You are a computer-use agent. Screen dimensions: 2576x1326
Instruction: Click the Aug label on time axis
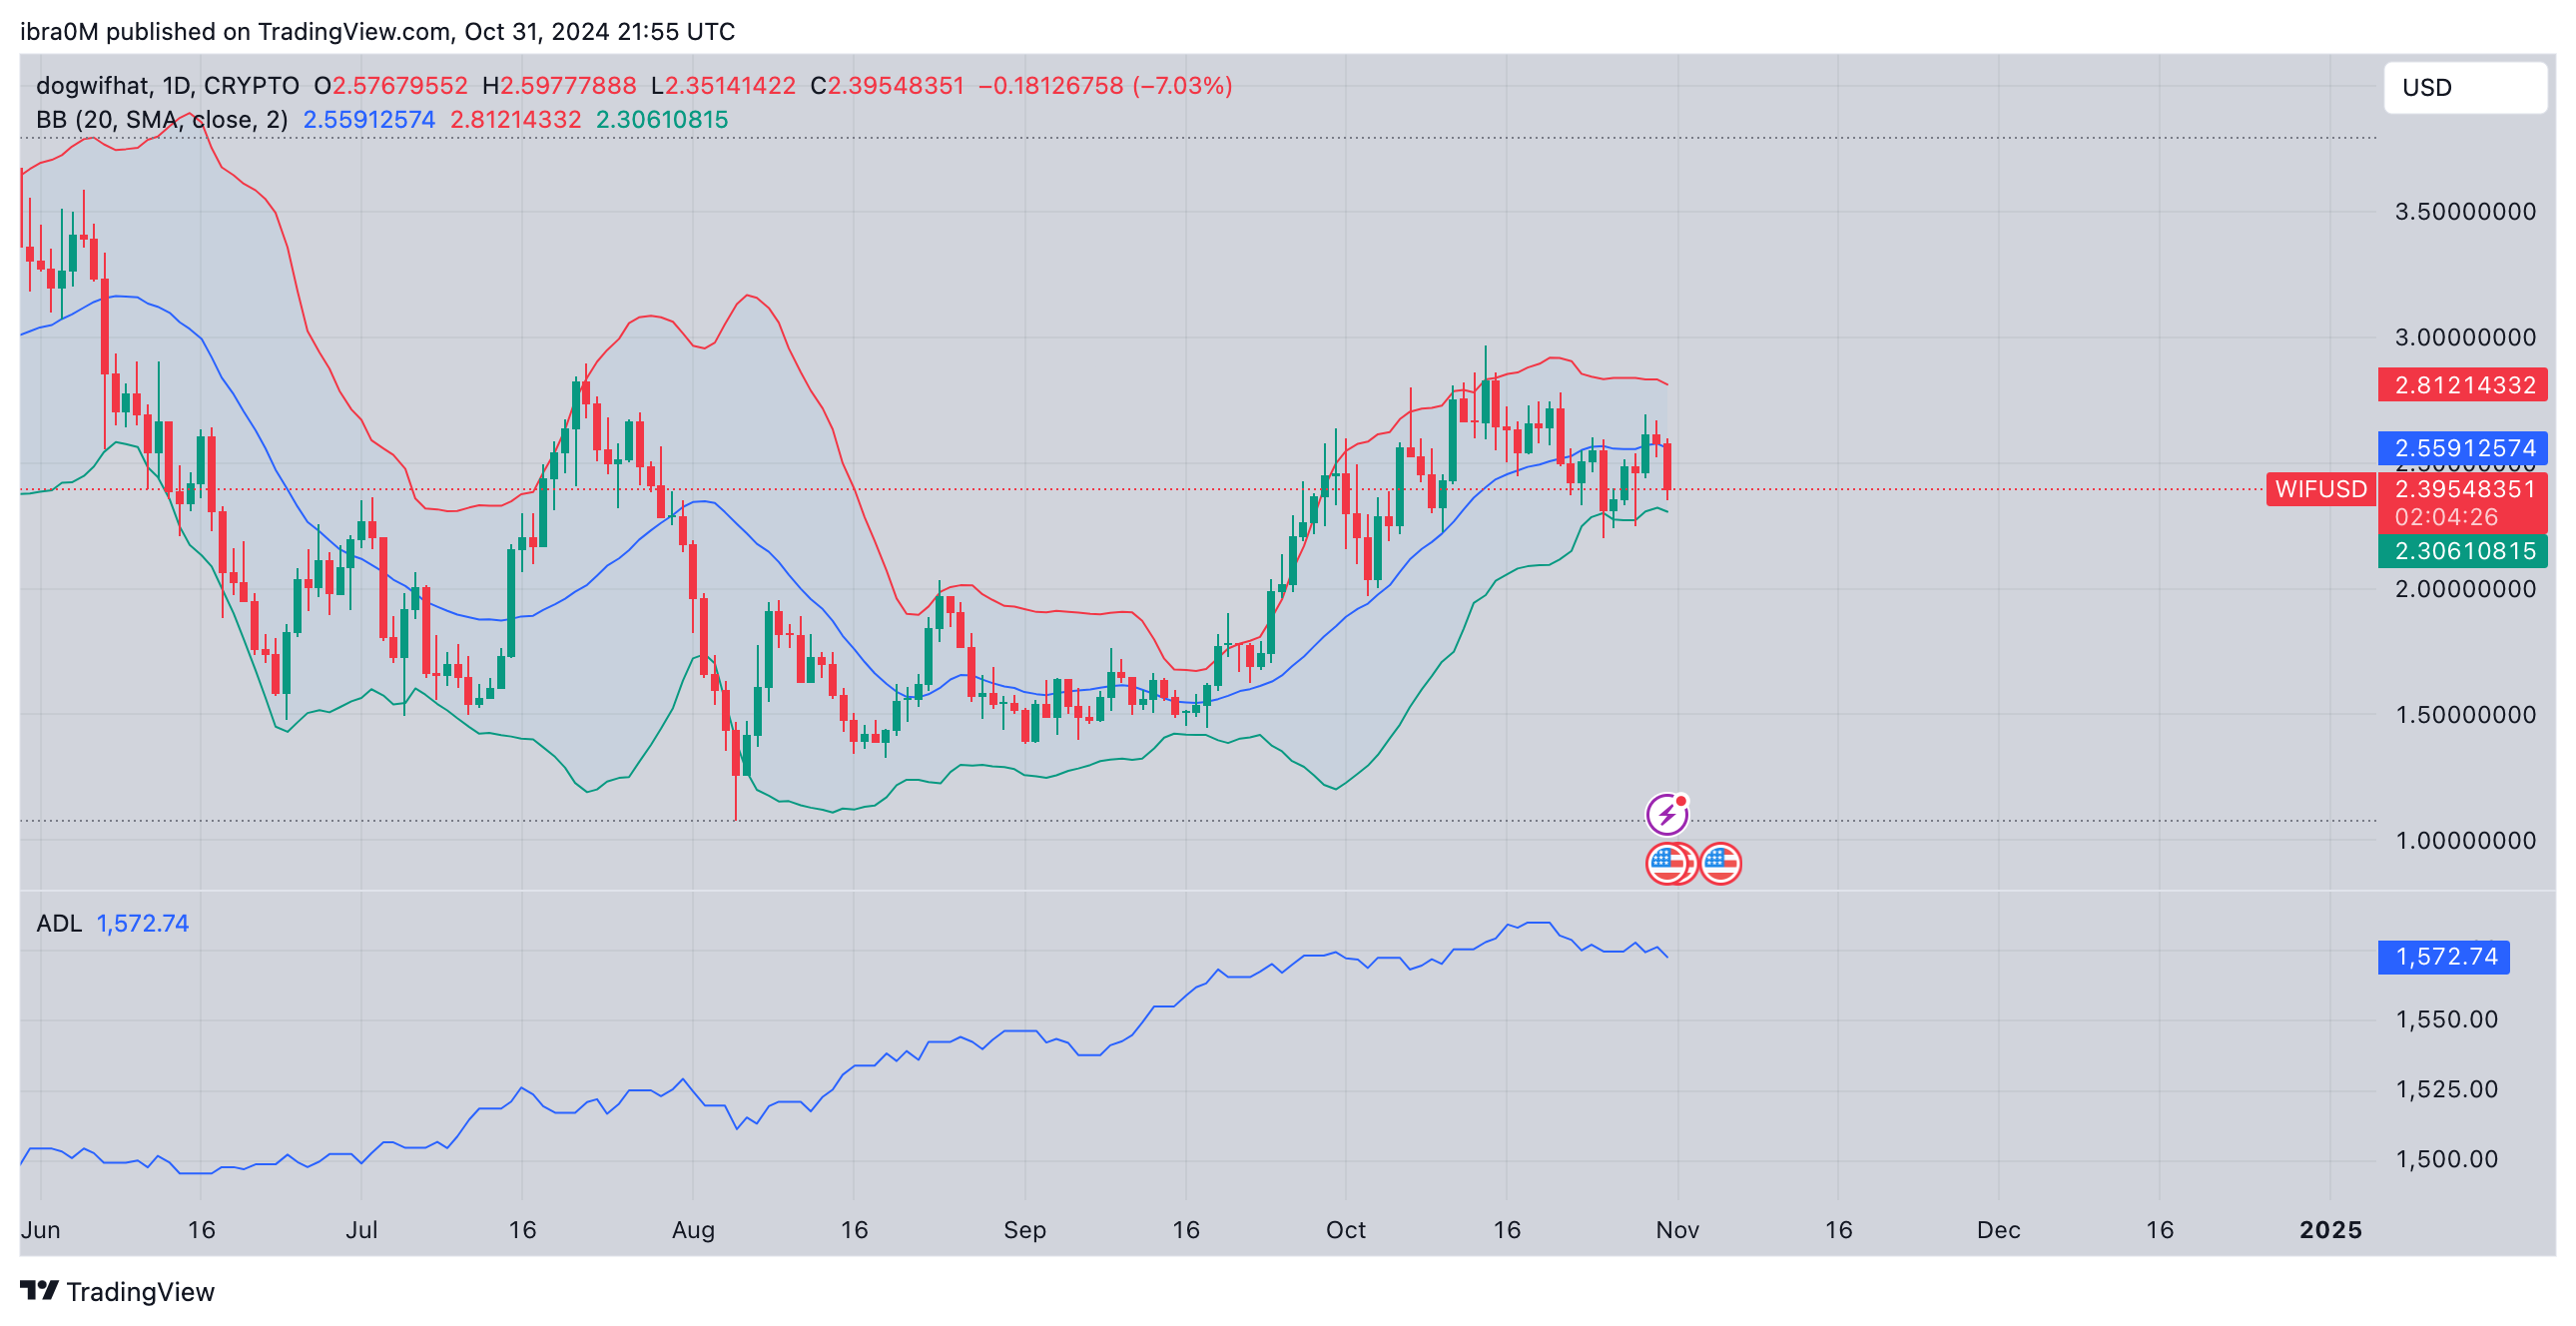pos(693,1230)
